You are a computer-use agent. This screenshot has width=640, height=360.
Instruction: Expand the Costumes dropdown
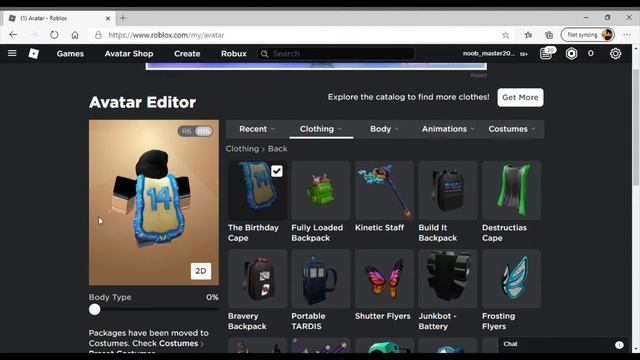click(511, 129)
